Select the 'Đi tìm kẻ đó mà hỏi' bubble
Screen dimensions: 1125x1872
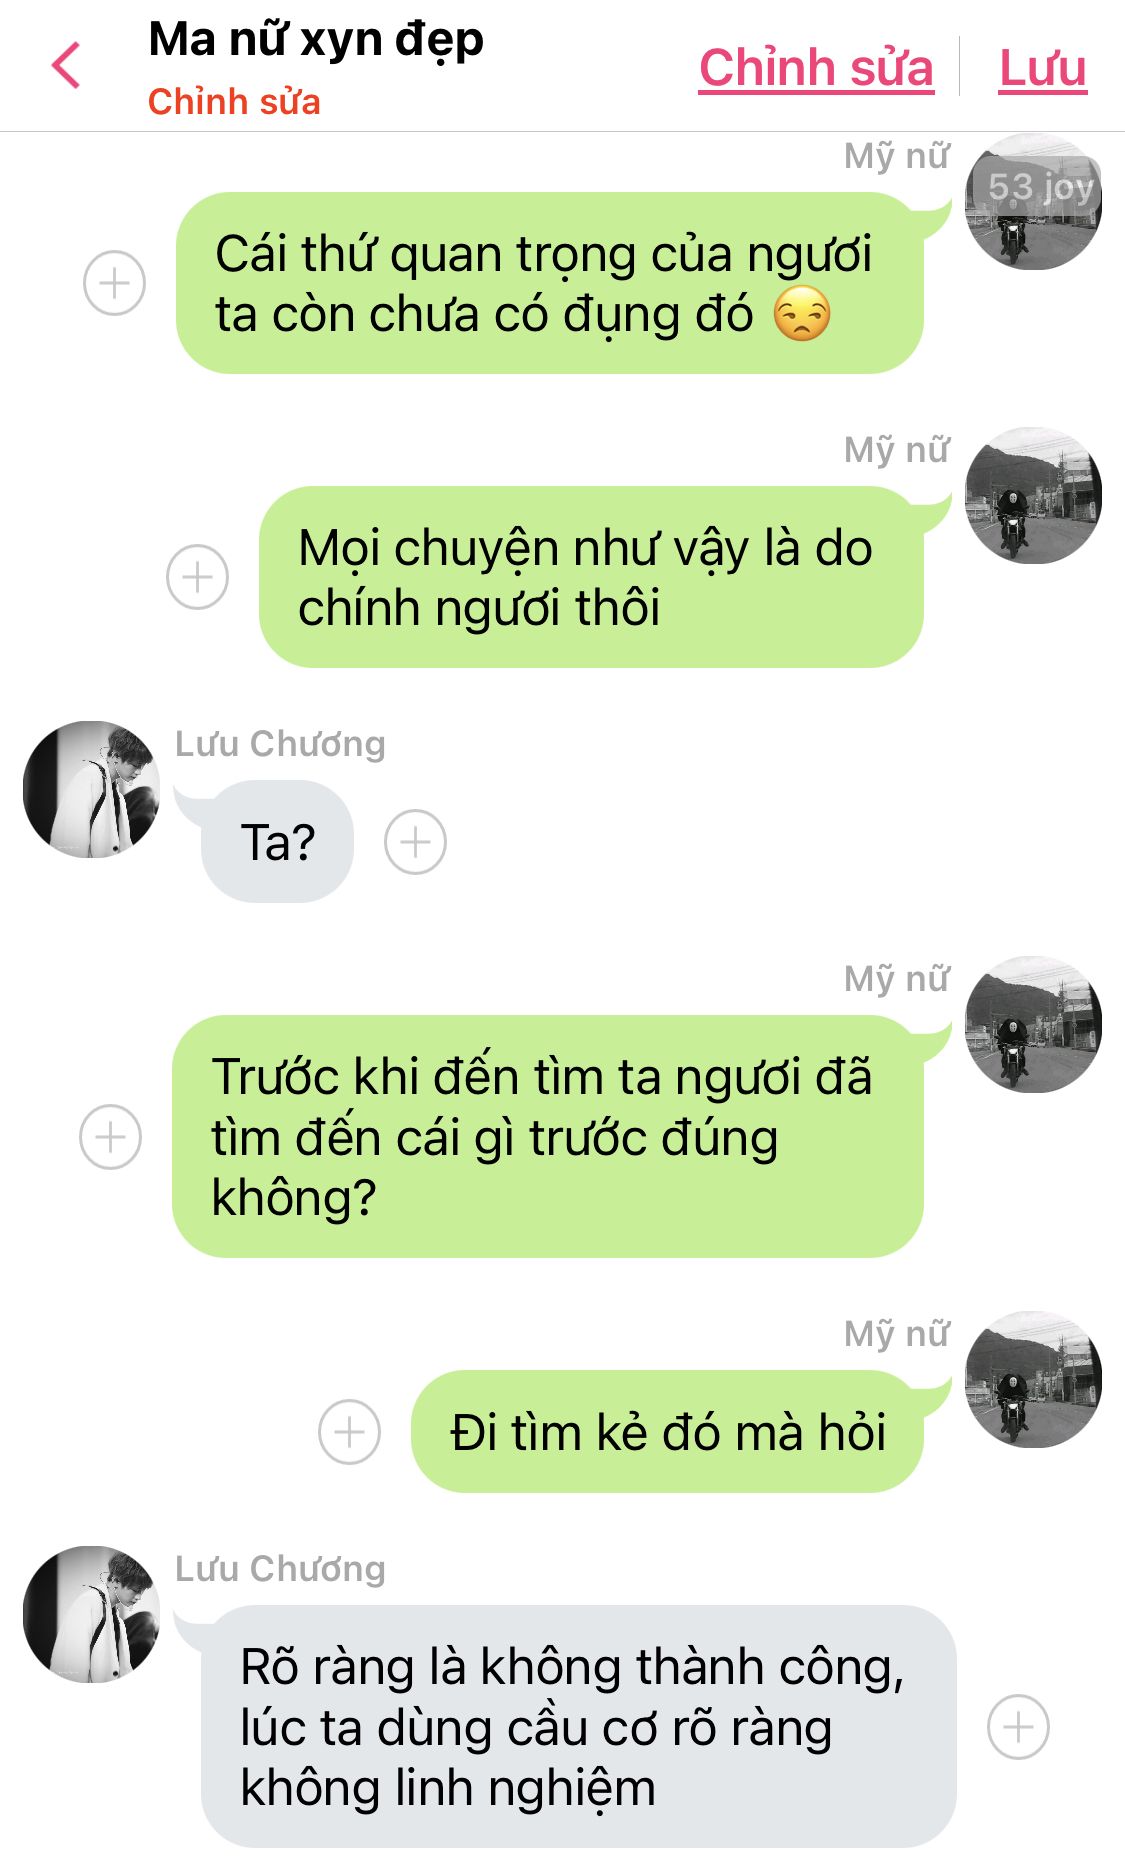pyautogui.click(x=667, y=1431)
